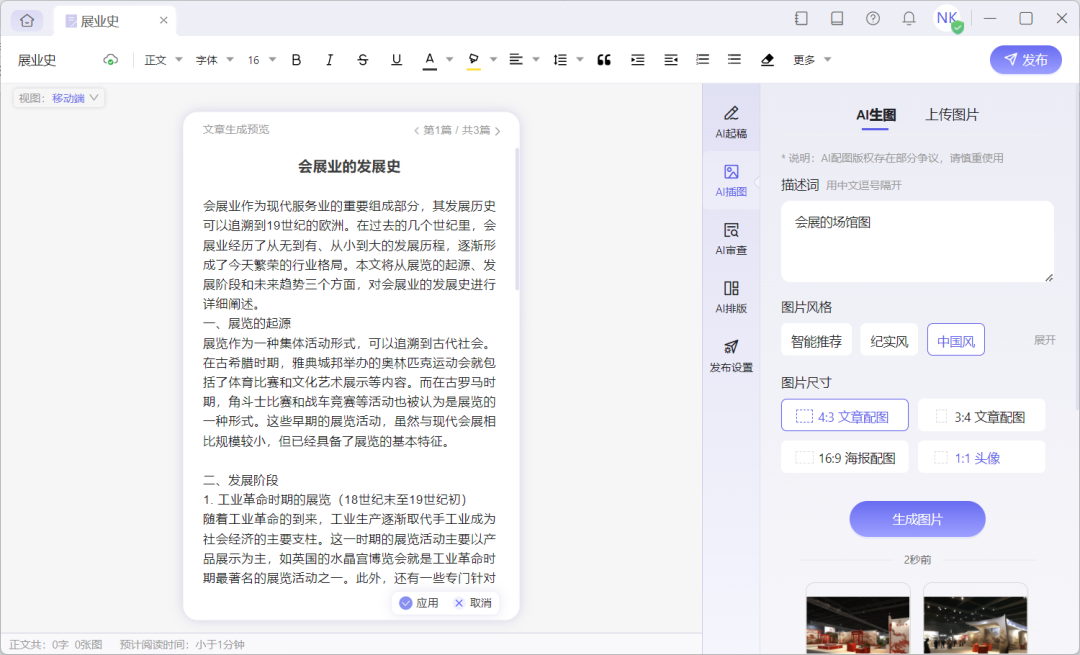Close the 展业史 document tab
This screenshot has width=1080, height=655.
(x=163, y=21)
